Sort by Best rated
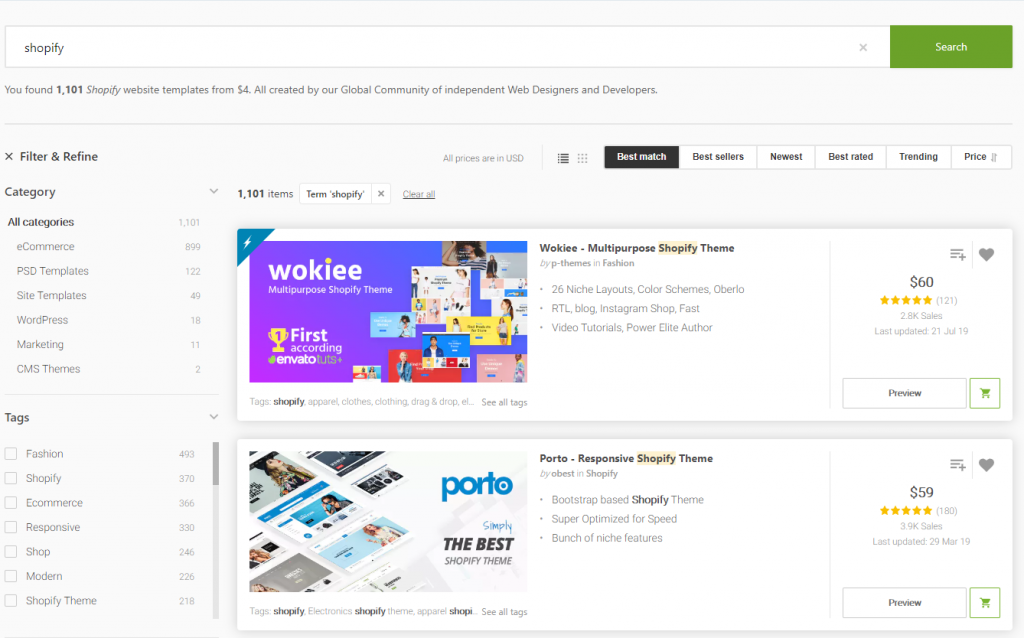 pos(850,157)
